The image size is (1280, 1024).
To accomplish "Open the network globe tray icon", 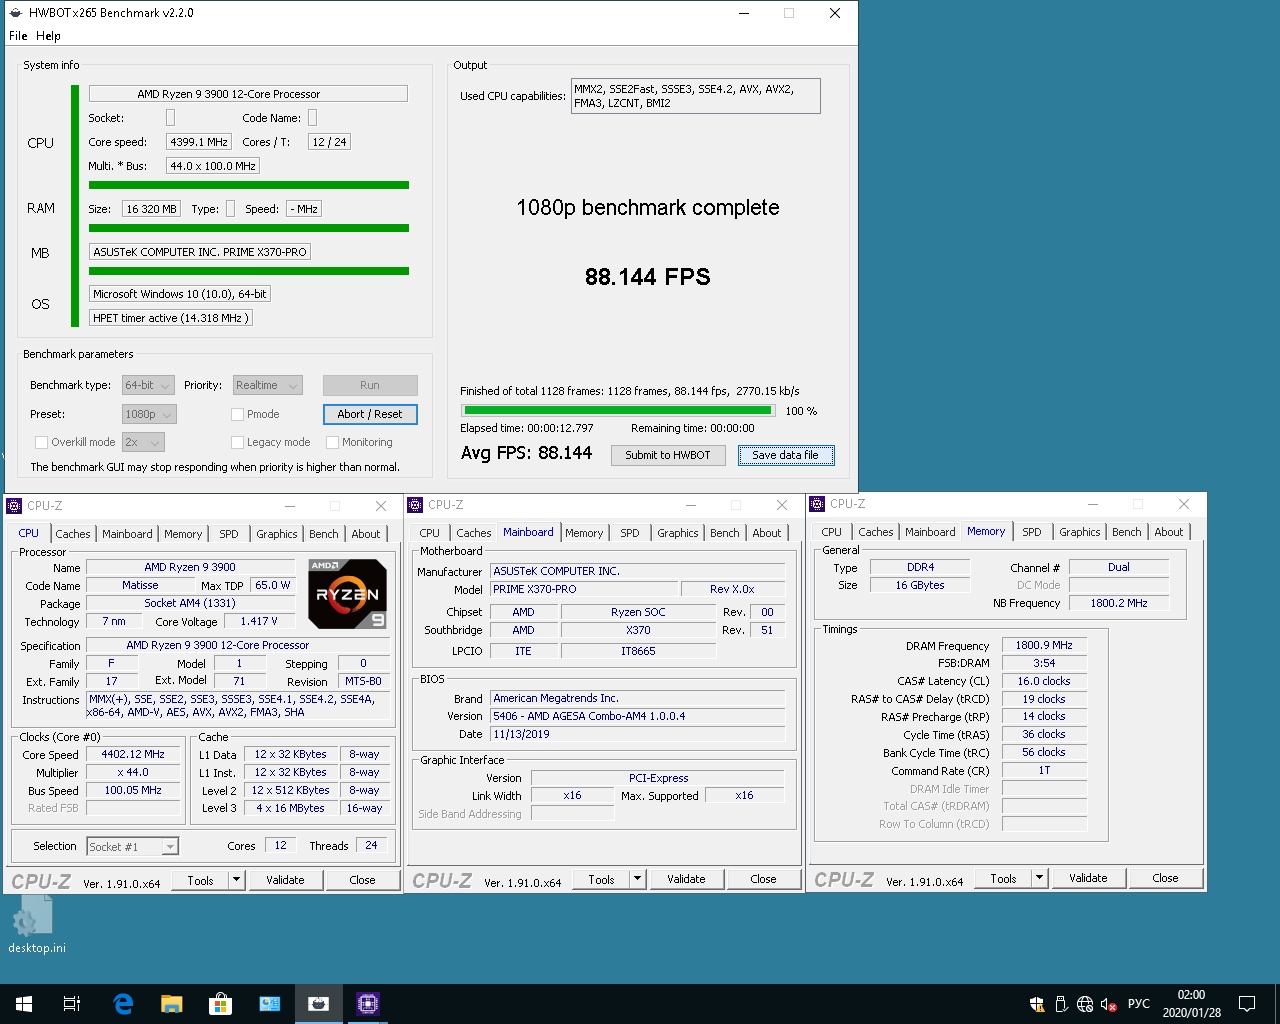I will coord(1085,1004).
